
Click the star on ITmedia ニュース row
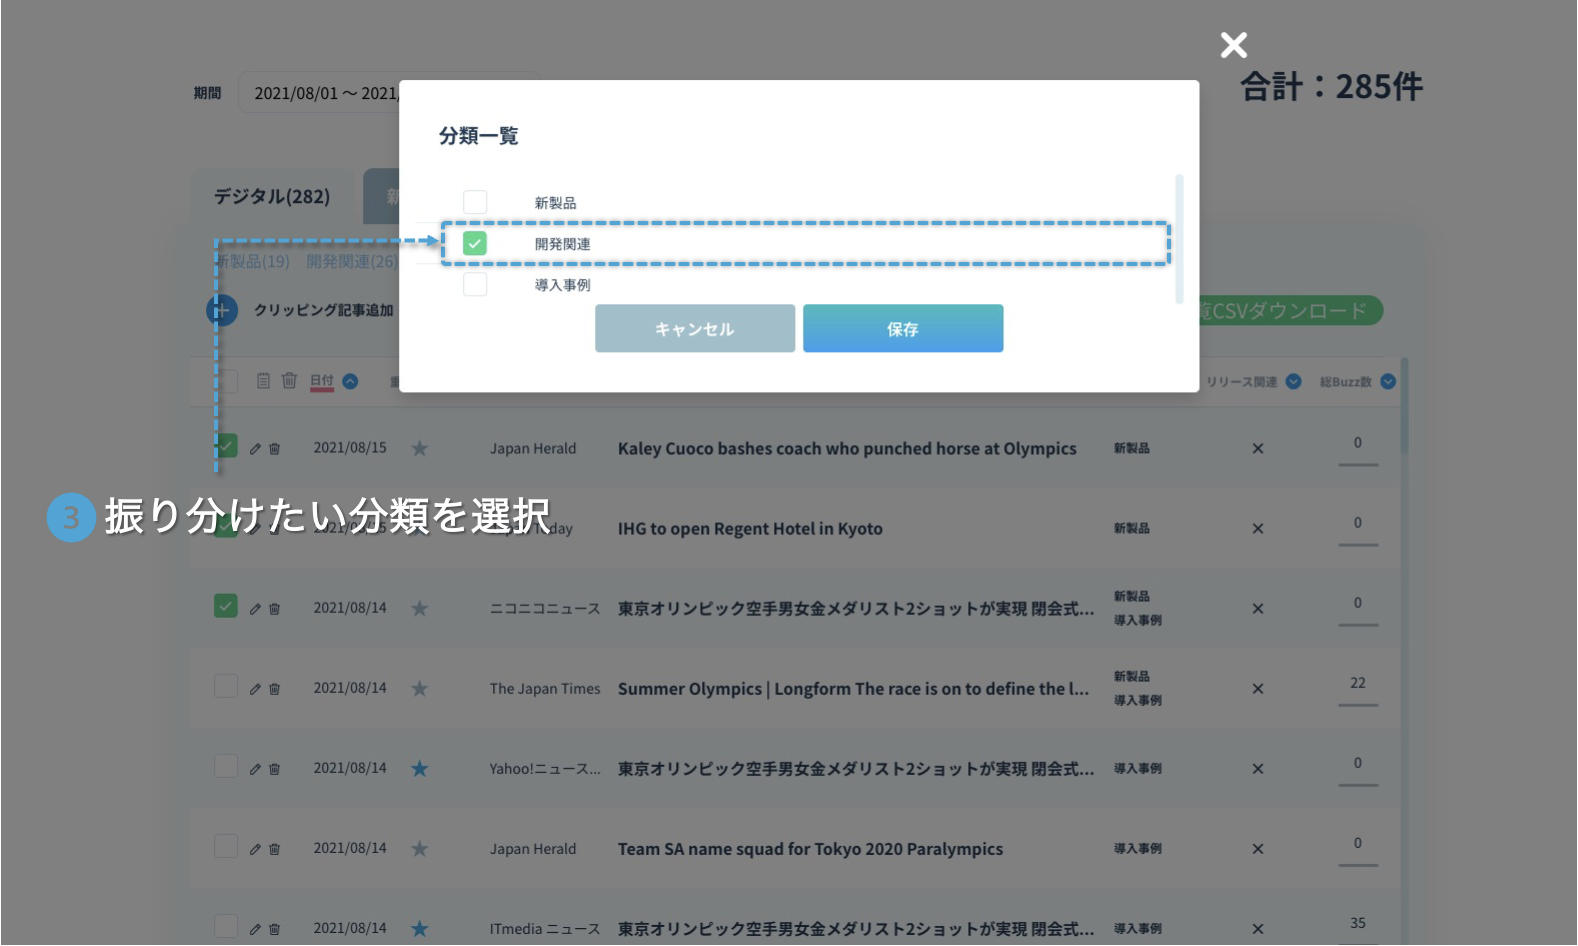pos(420,929)
